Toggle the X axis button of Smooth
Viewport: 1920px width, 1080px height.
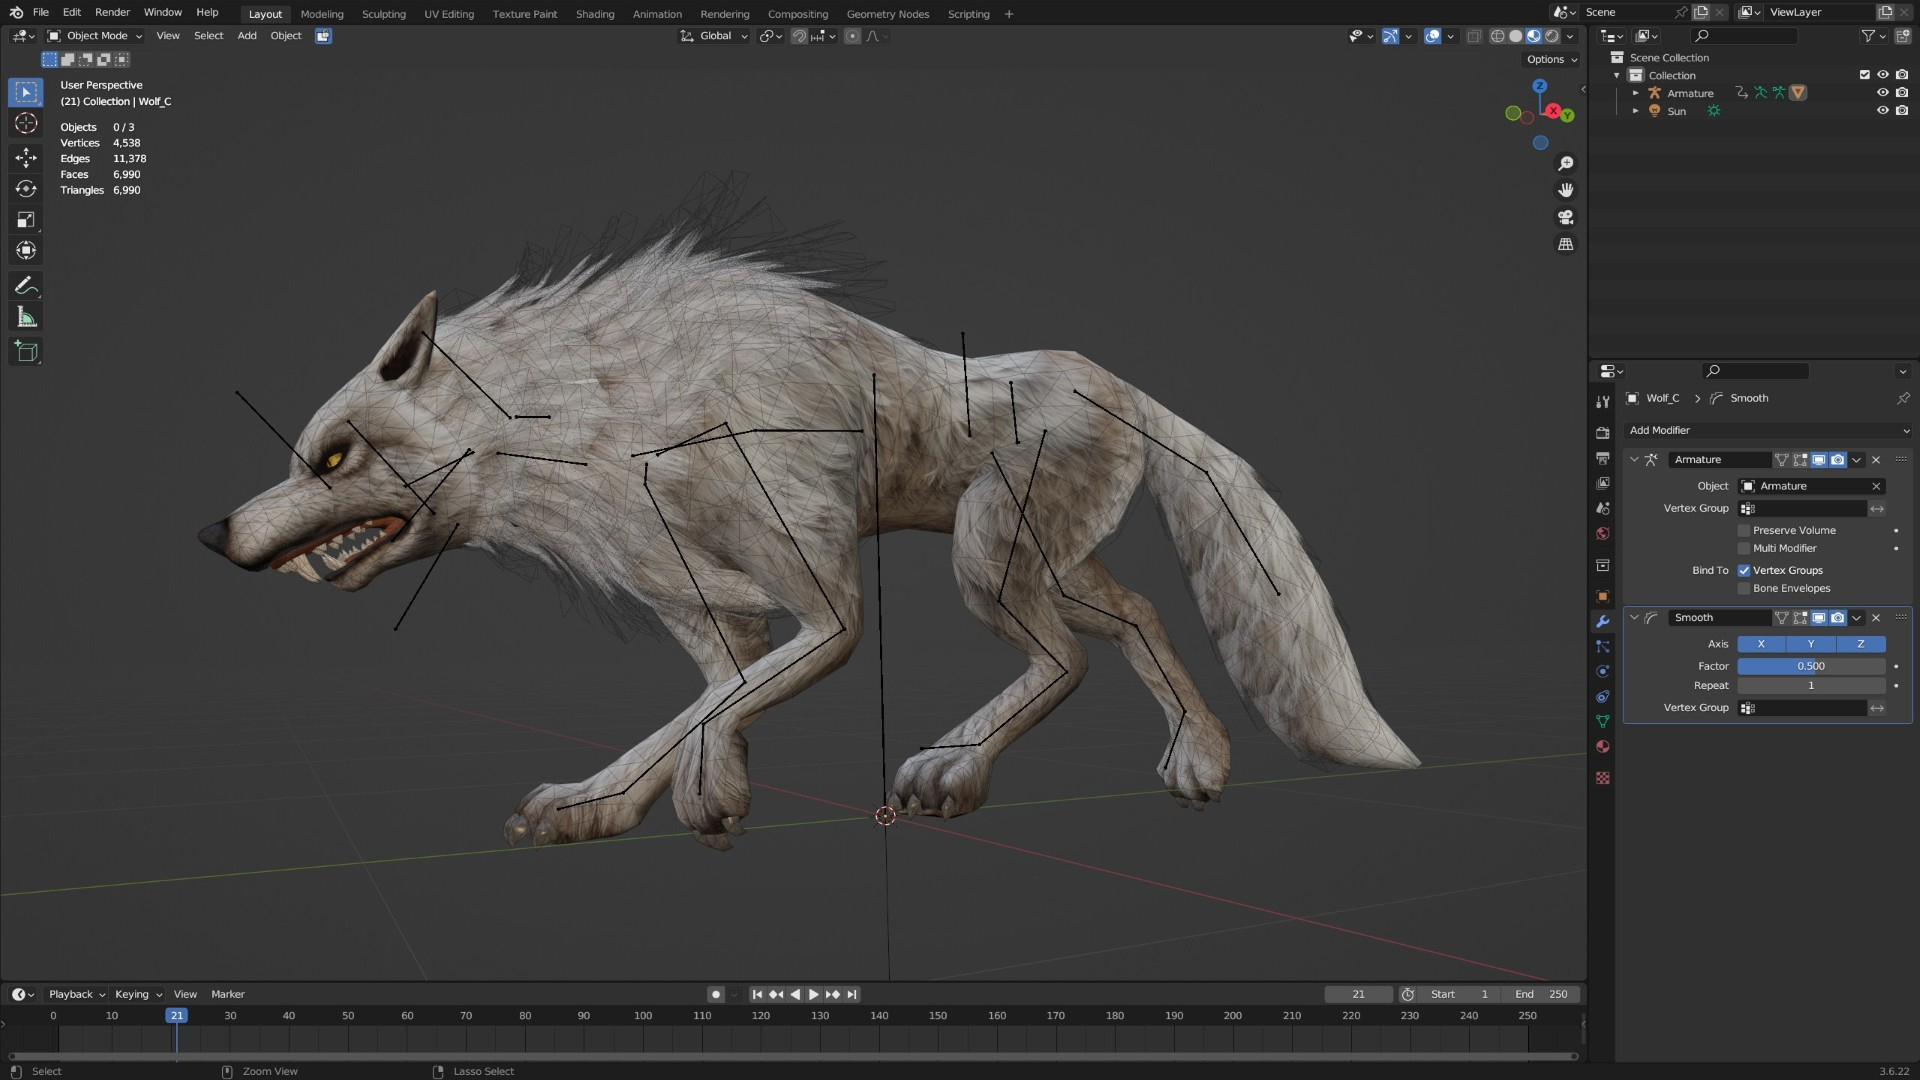coord(1761,644)
